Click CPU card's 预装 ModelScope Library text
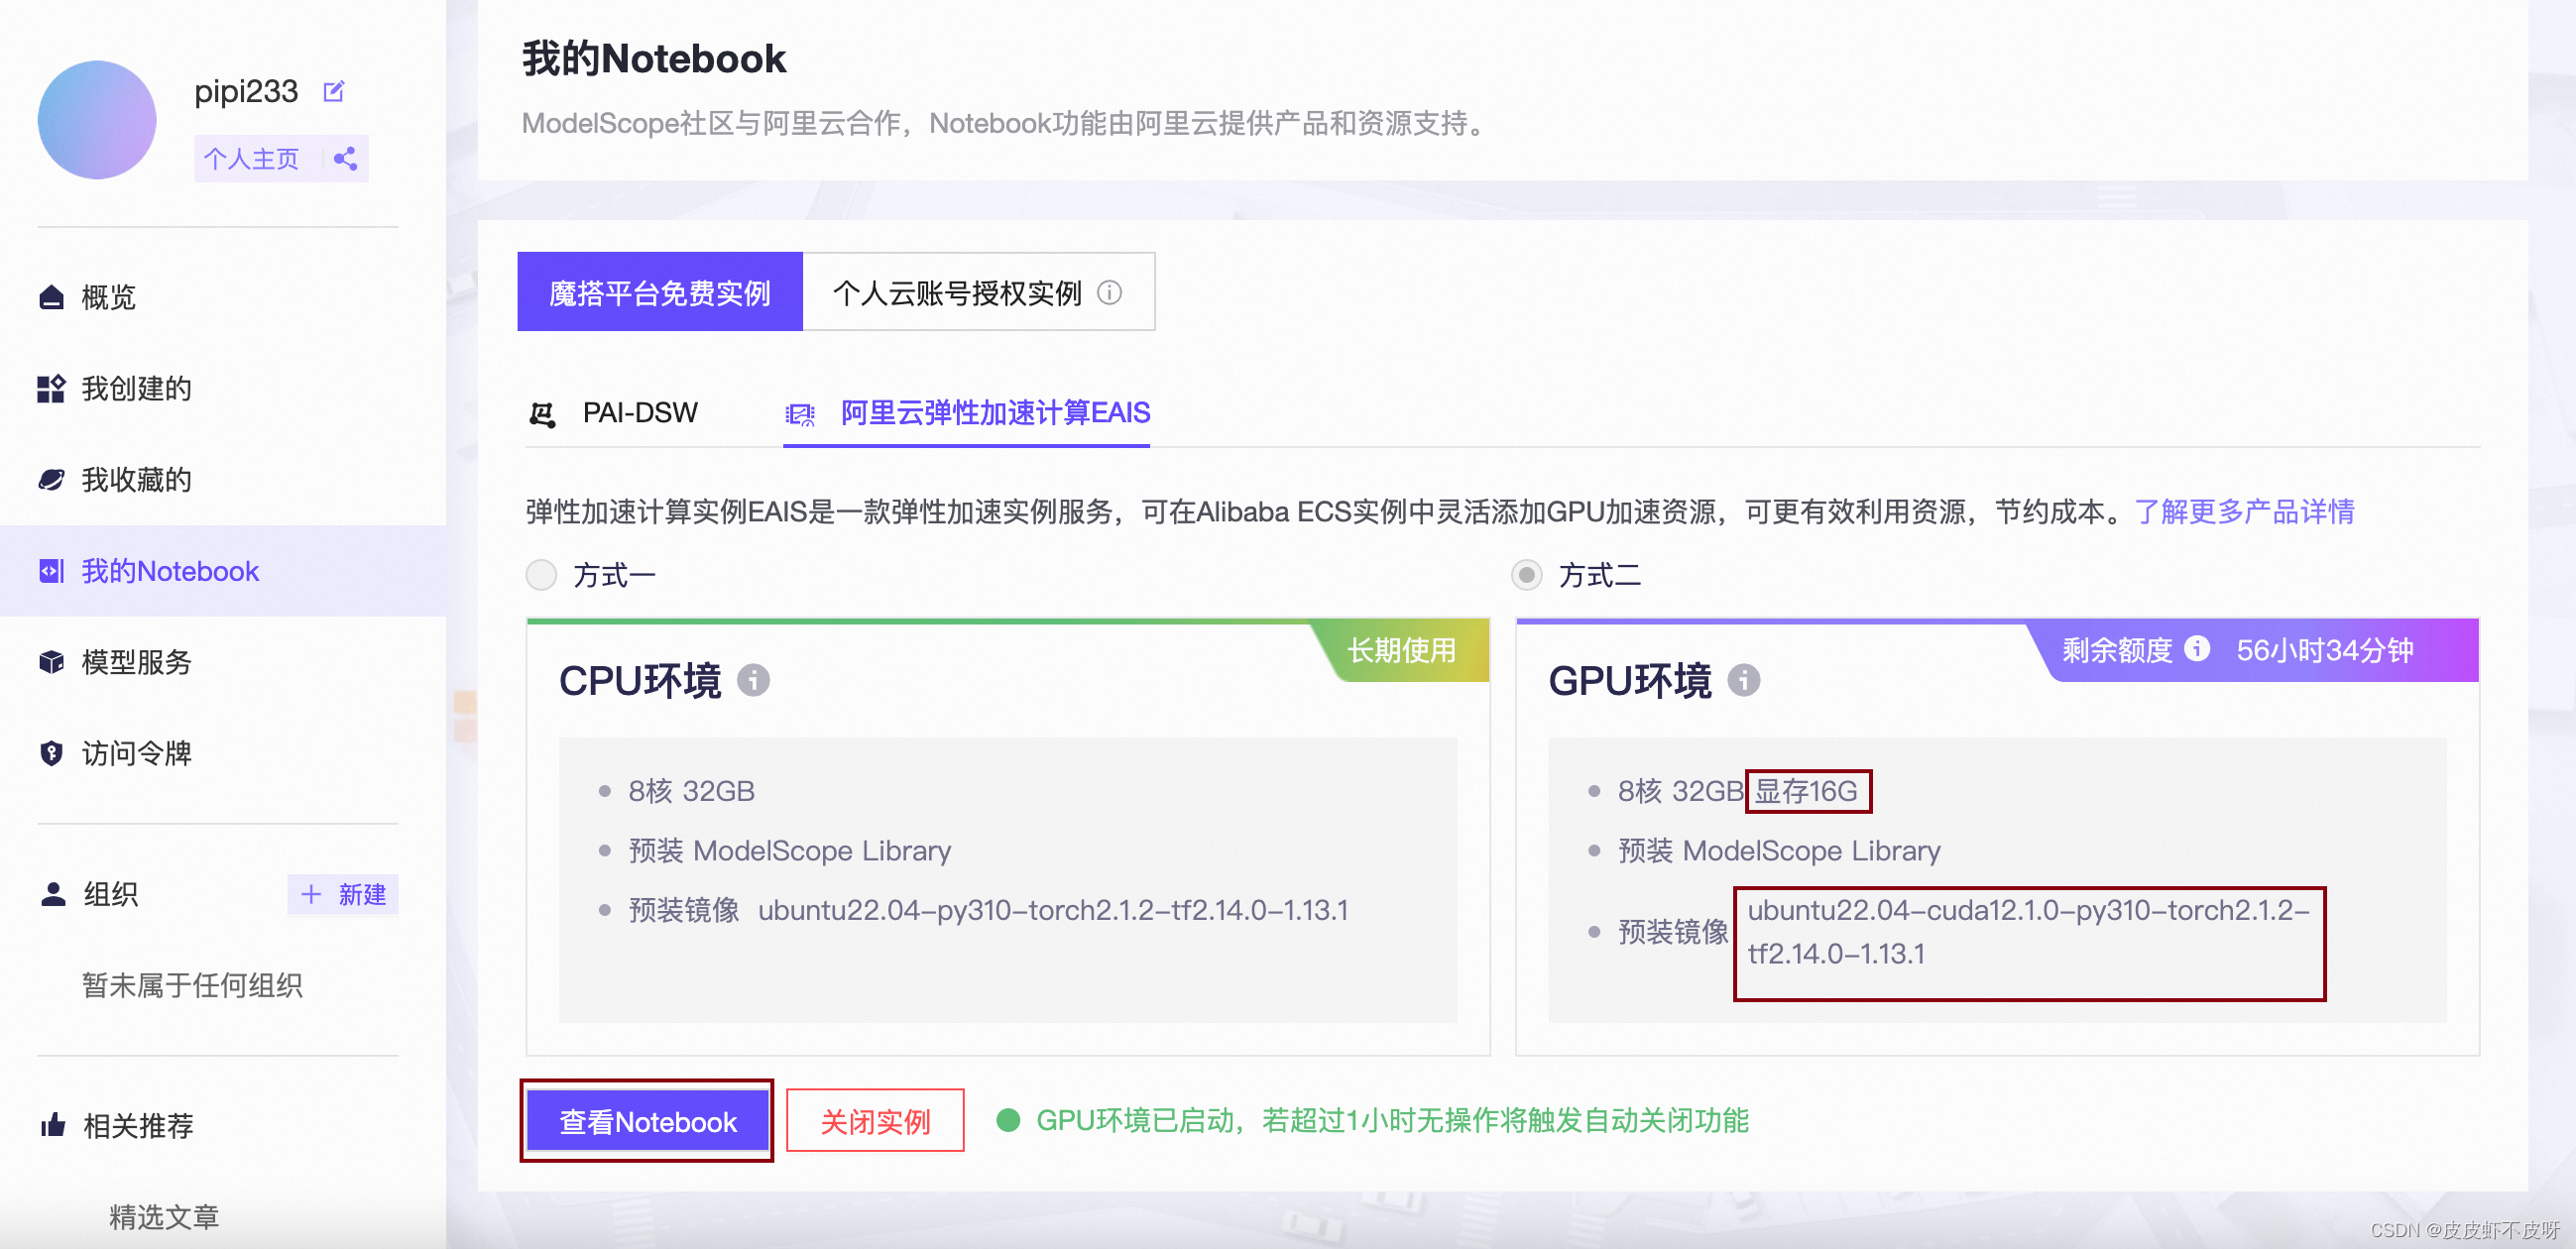Image resolution: width=2576 pixels, height=1249 pixels. tap(790, 851)
